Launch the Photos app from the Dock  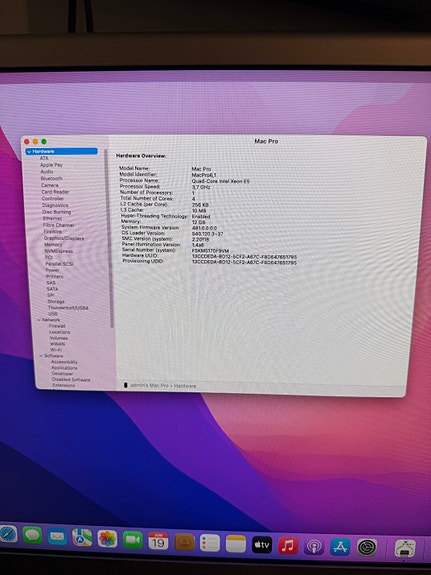point(107,539)
